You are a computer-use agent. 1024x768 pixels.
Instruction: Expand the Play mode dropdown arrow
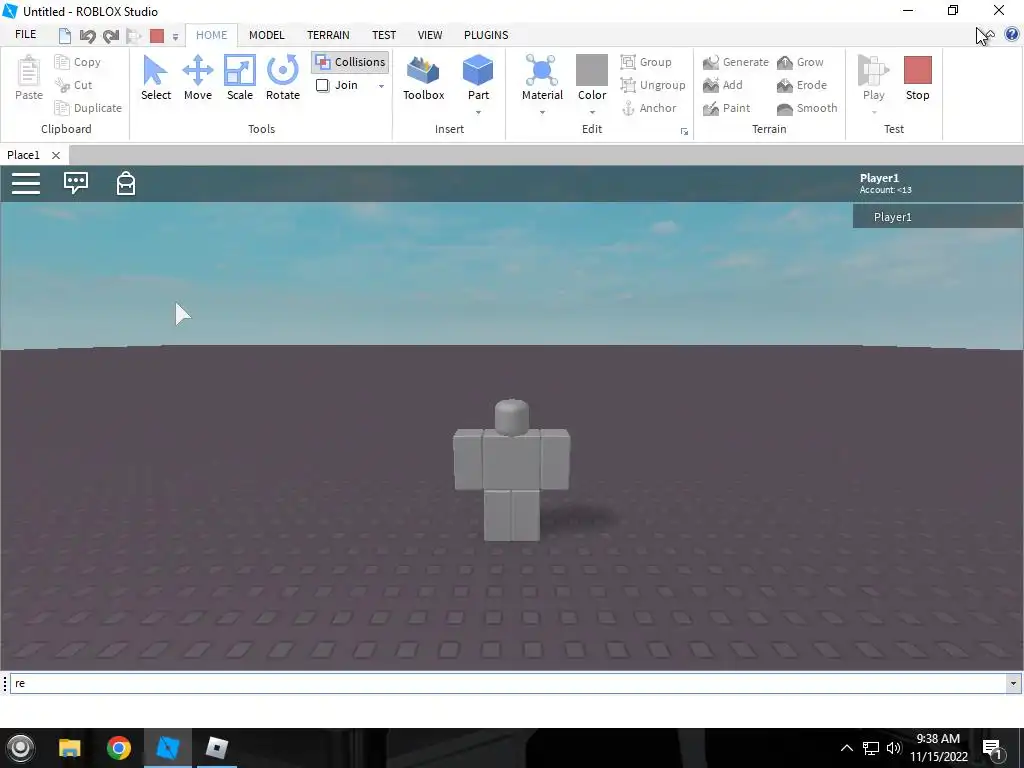coord(874,112)
